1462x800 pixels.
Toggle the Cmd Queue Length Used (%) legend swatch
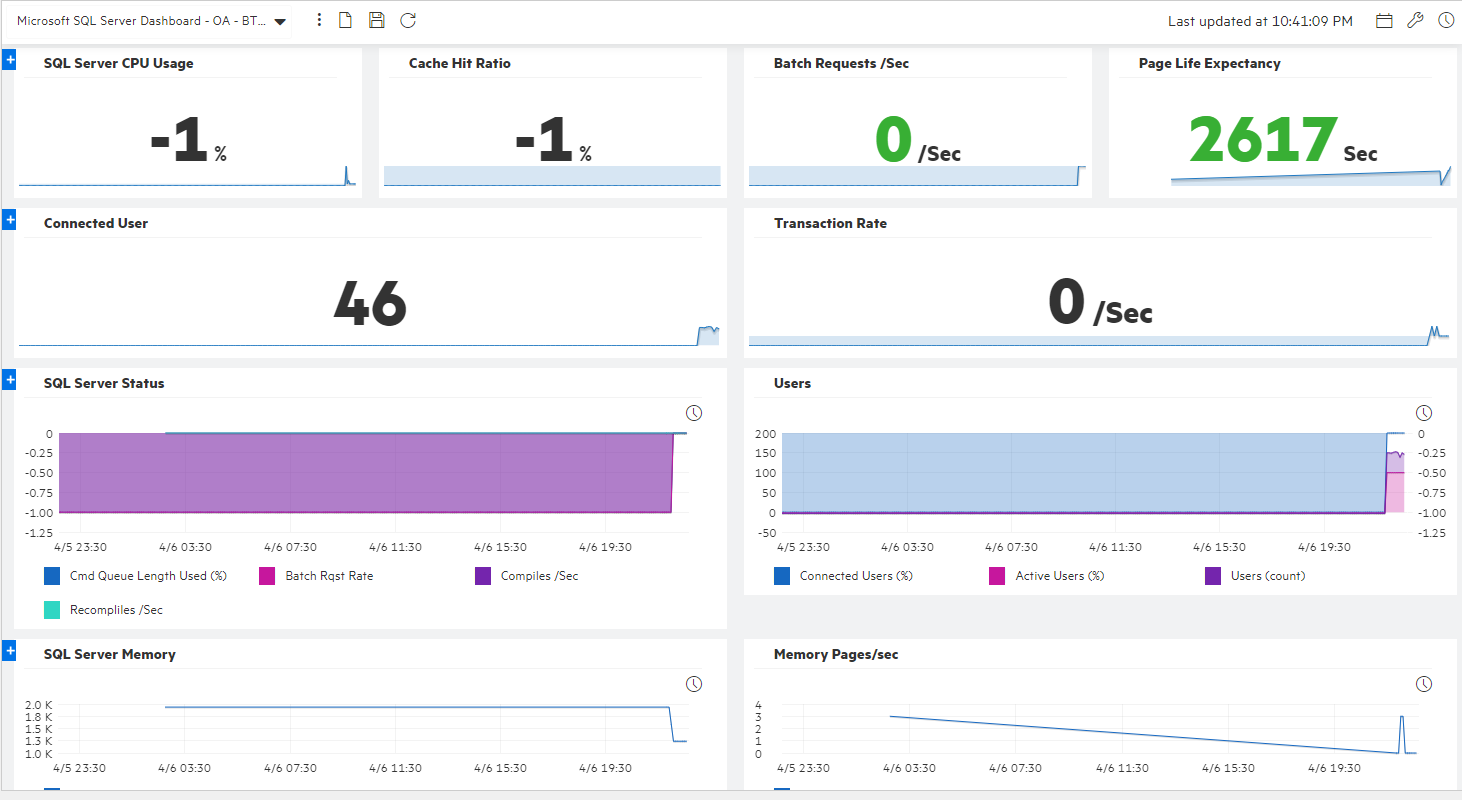[x=52, y=576]
